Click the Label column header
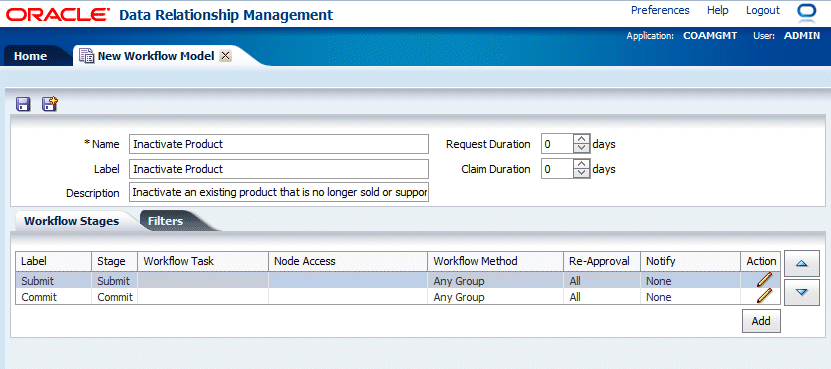 [x=53, y=261]
